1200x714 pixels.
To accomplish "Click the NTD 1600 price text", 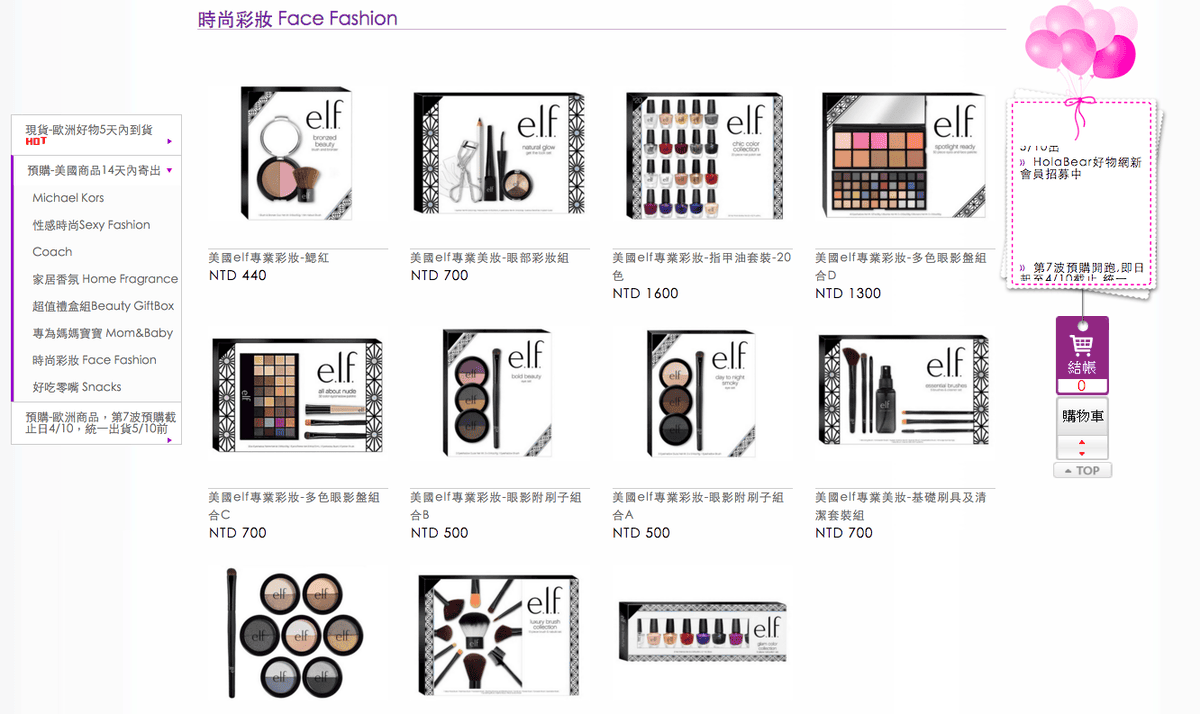I will (645, 293).
